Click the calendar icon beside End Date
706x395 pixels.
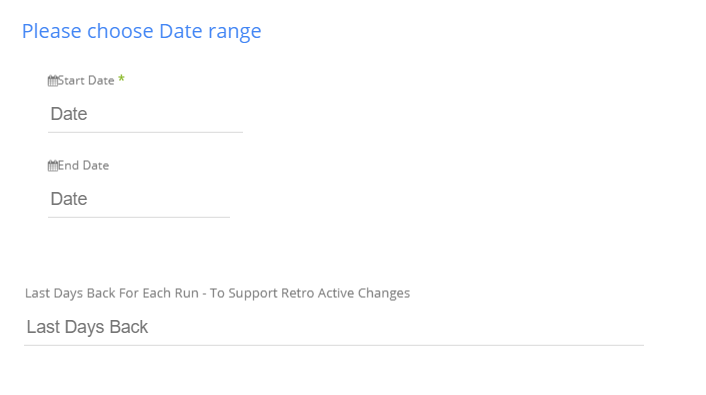(x=53, y=166)
